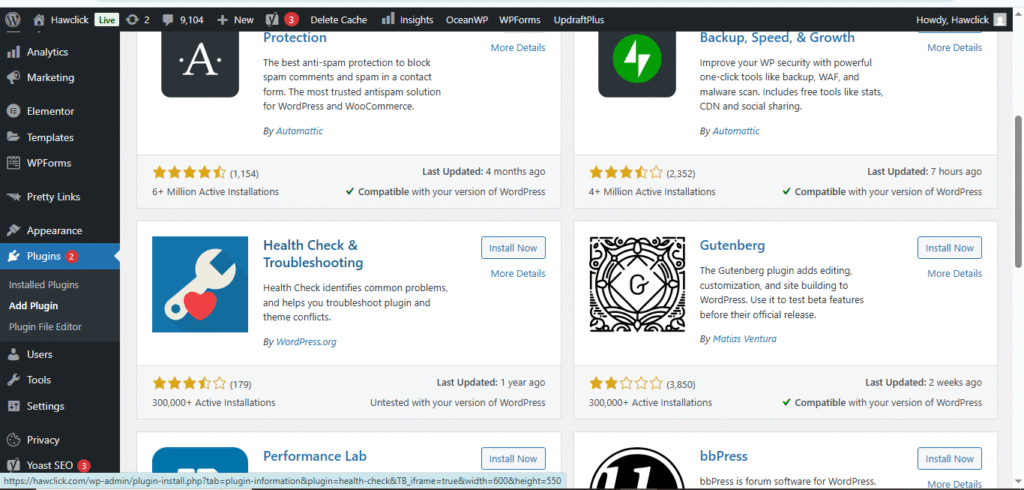Viewport: 1024px width, 490px height.
Task: Click the WordPress logo in admin bar
Action: (13, 19)
